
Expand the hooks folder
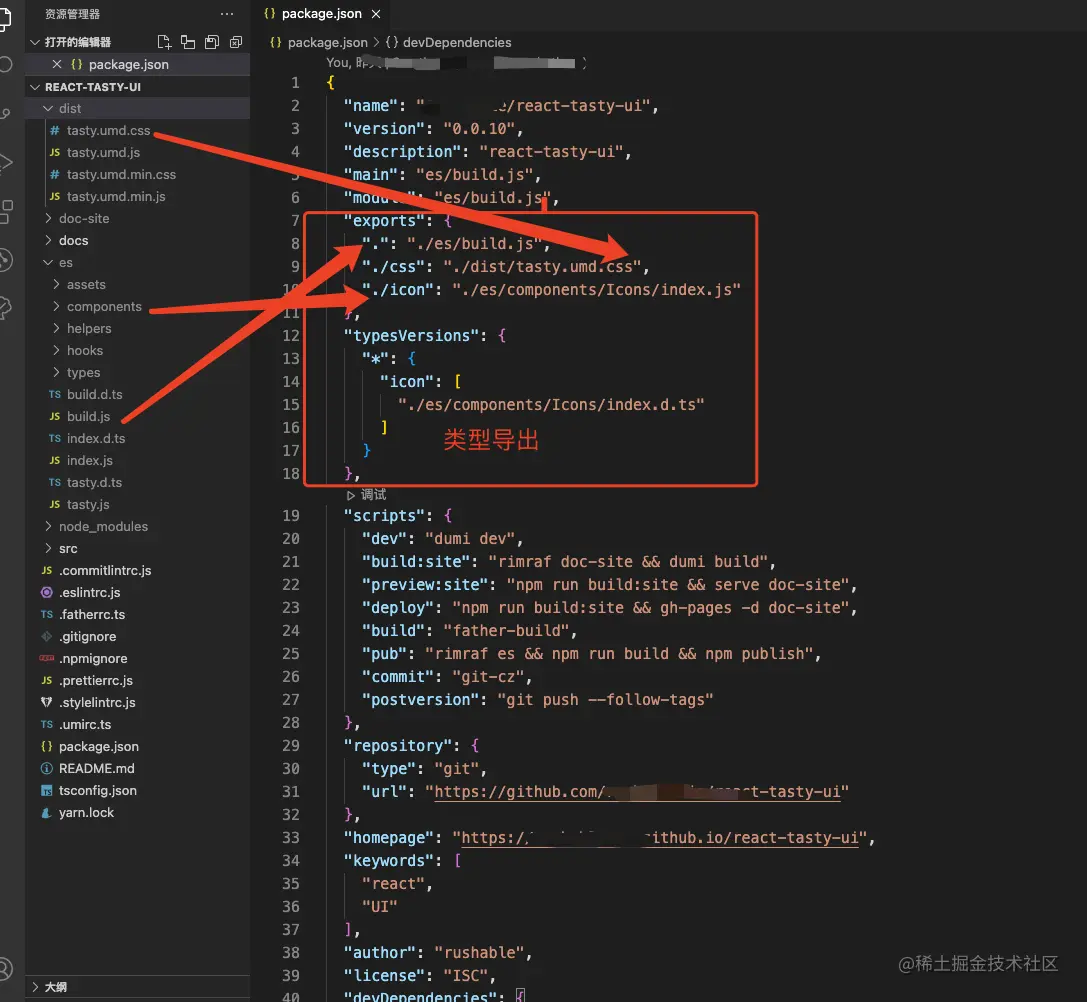click(x=56, y=350)
